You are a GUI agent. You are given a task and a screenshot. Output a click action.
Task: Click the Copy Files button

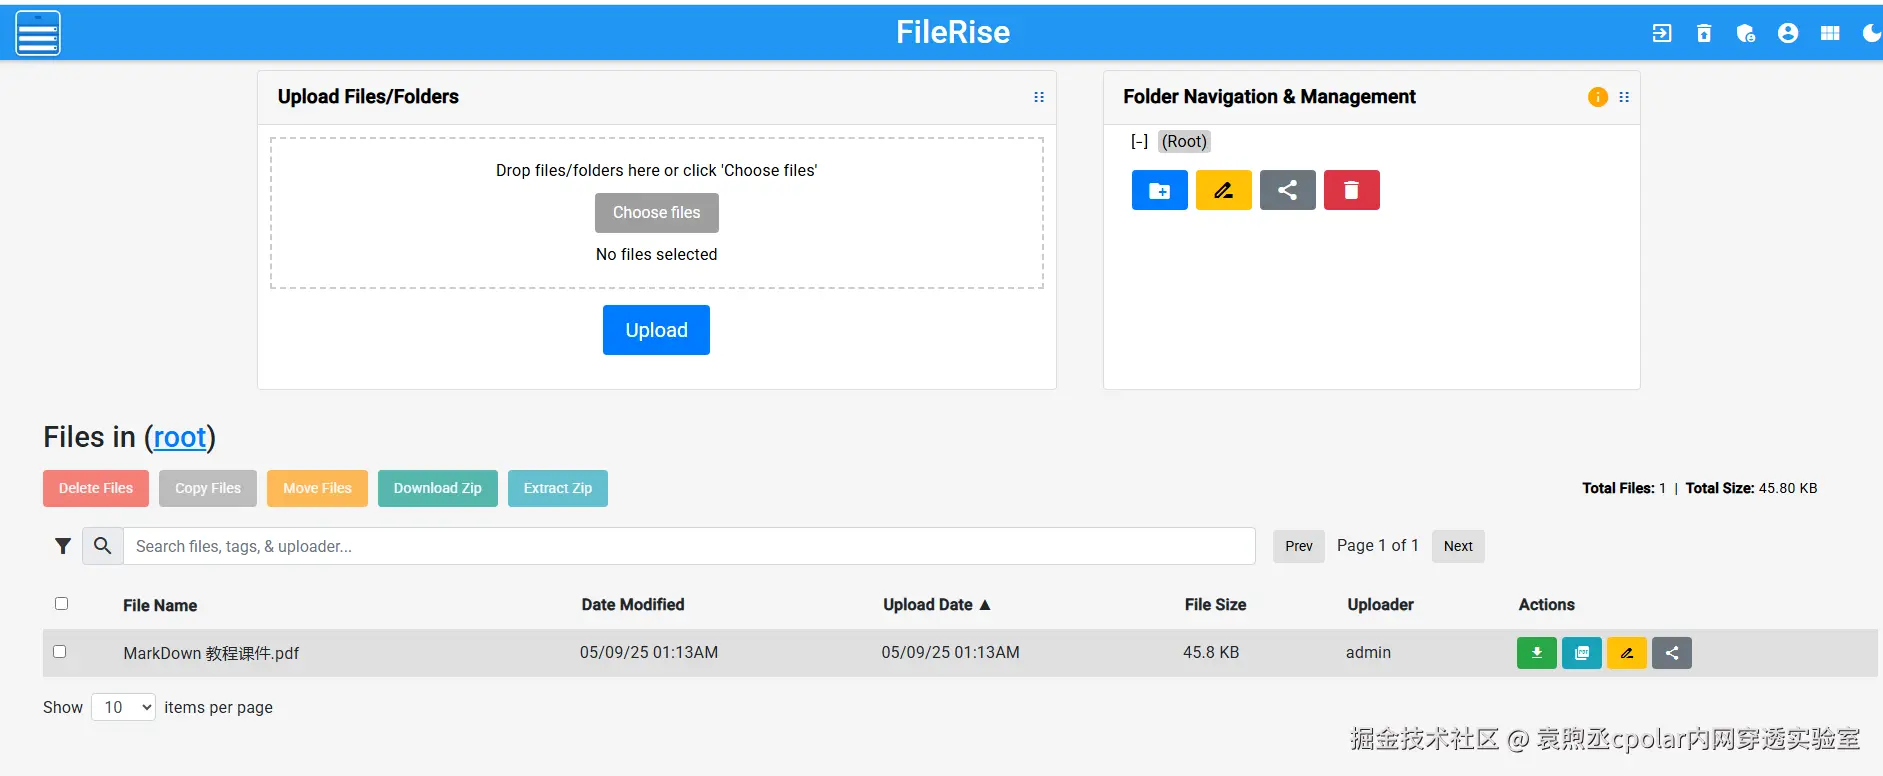click(208, 488)
